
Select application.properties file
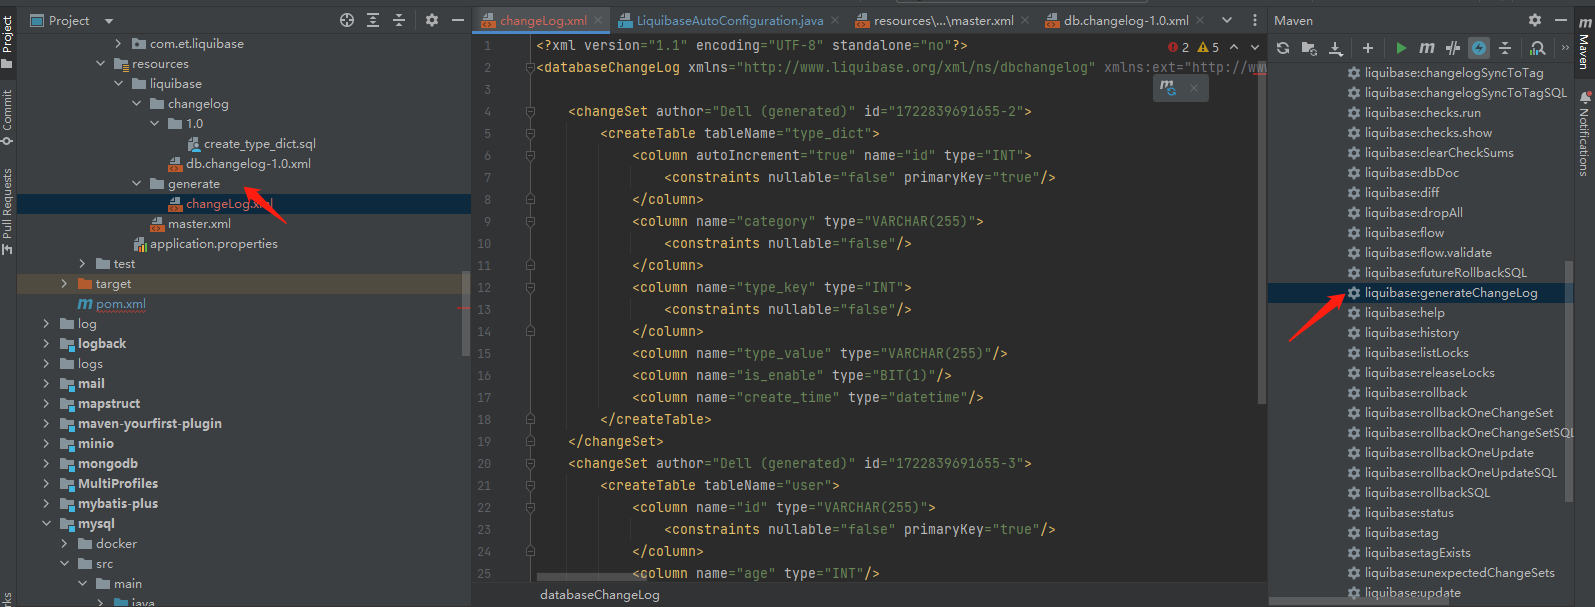[206, 244]
